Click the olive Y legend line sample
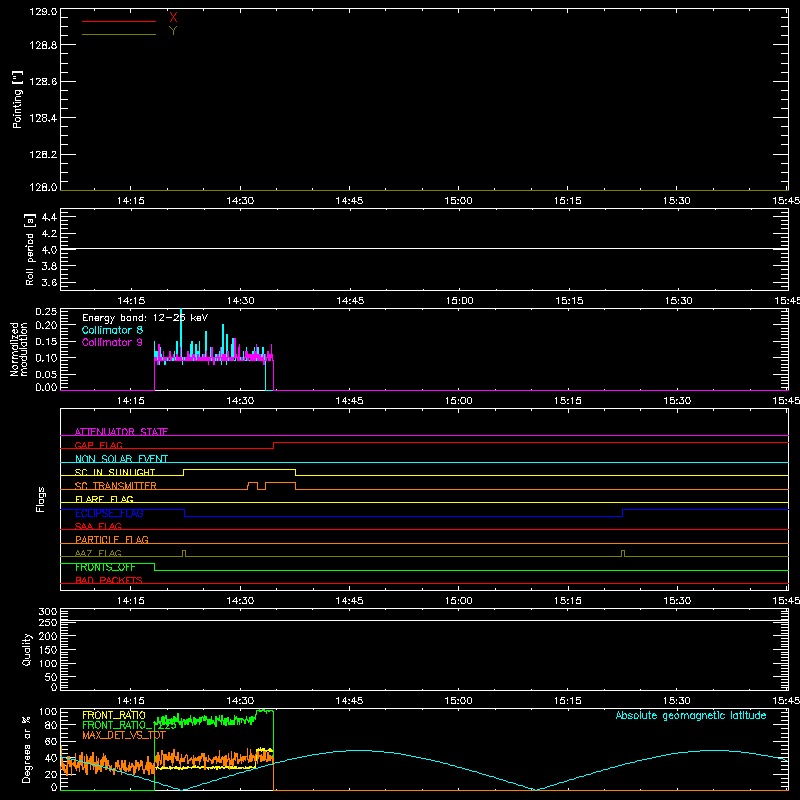 click(119, 35)
